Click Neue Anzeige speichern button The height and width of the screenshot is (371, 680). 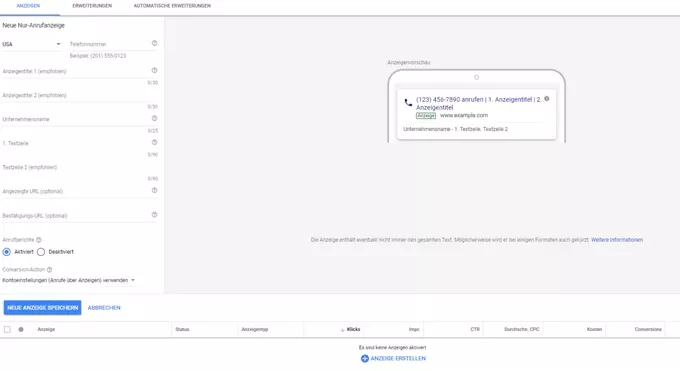coord(42,308)
